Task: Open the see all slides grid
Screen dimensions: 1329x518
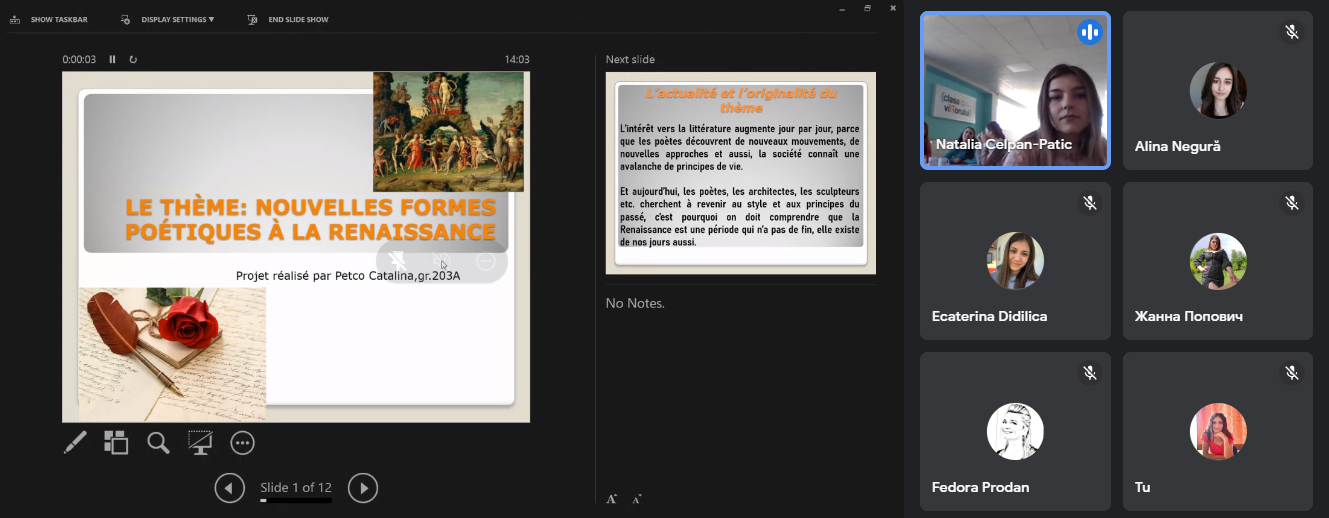Action: click(116, 442)
